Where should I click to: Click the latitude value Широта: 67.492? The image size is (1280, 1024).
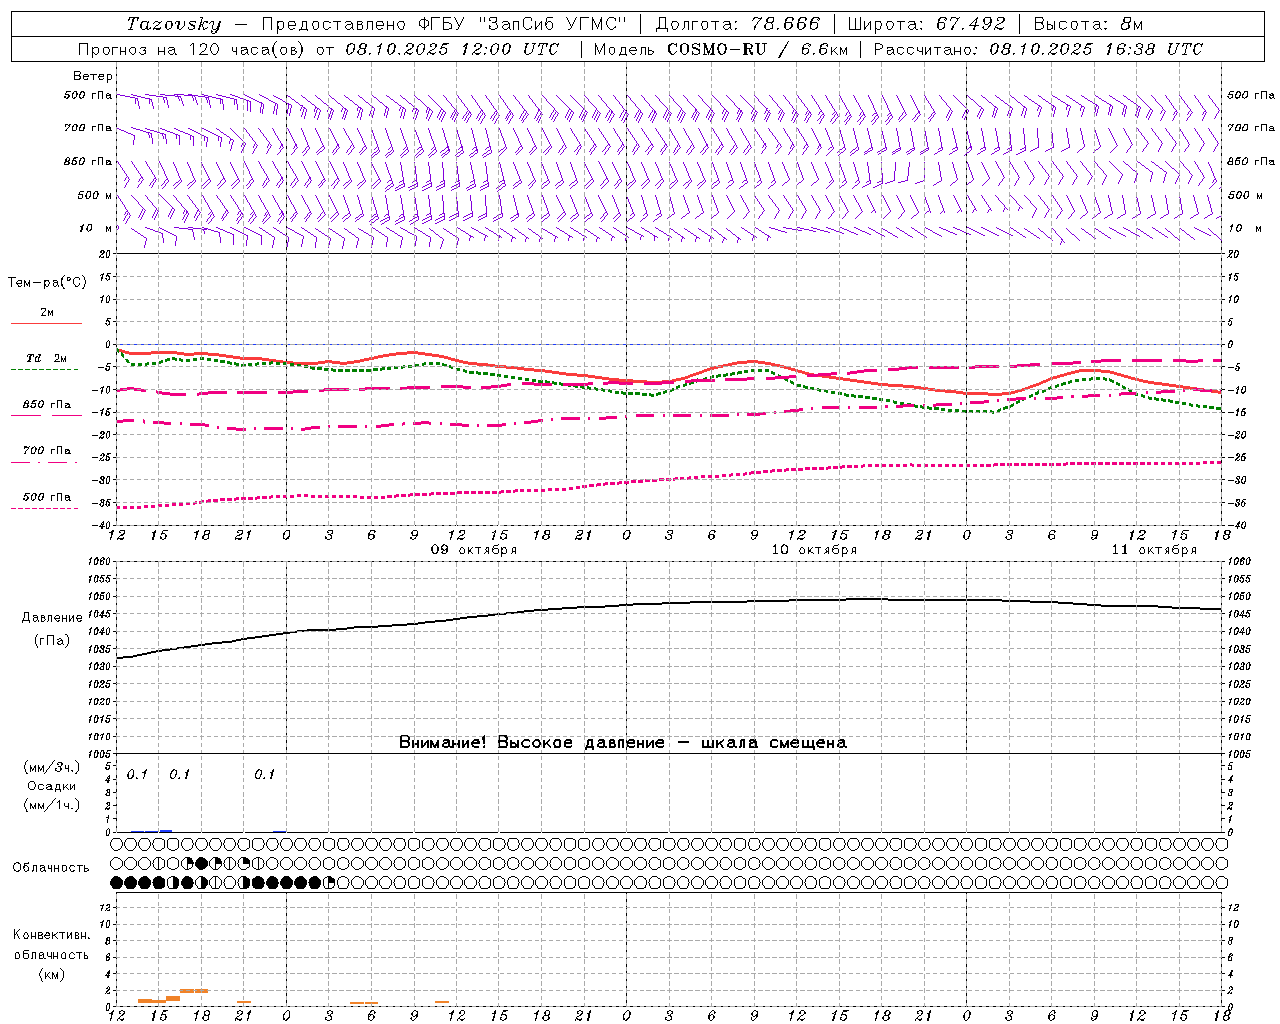pos(928,24)
